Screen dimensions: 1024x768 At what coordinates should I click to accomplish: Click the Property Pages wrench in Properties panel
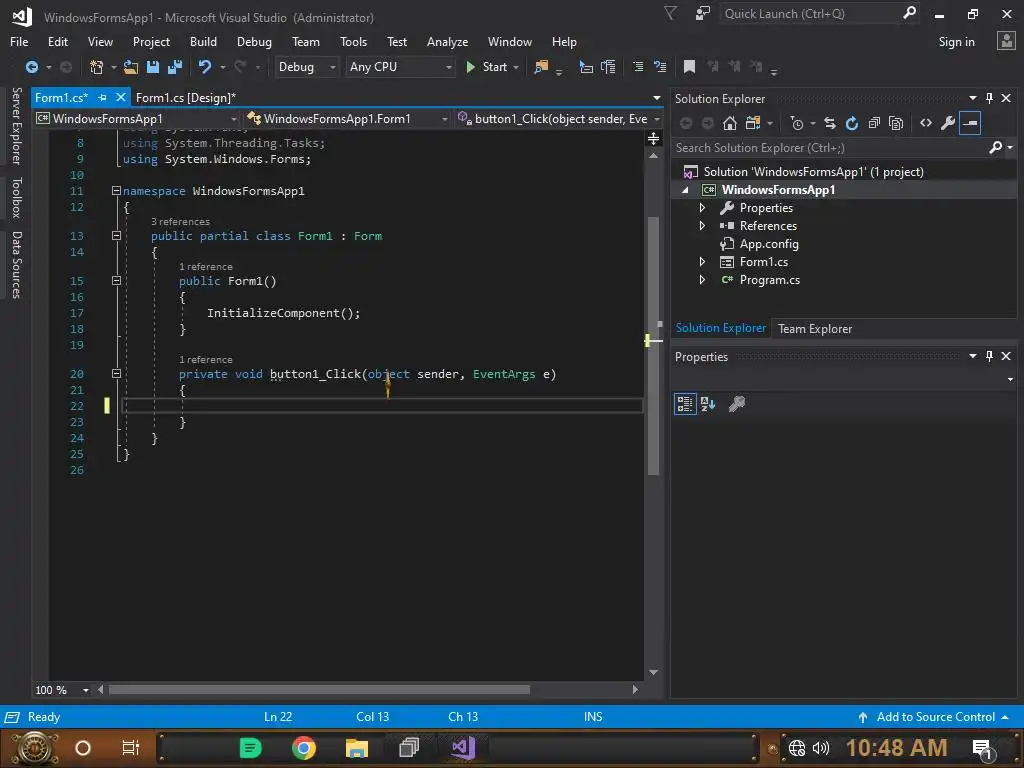[737, 404]
